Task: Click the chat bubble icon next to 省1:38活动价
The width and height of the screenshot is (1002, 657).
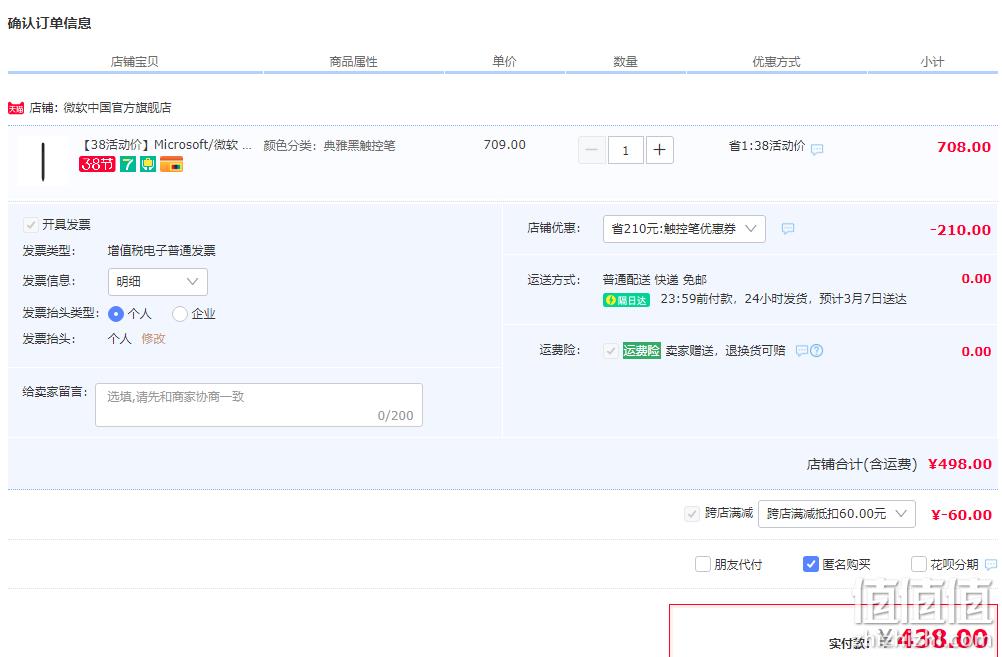Action: (817, 149)
